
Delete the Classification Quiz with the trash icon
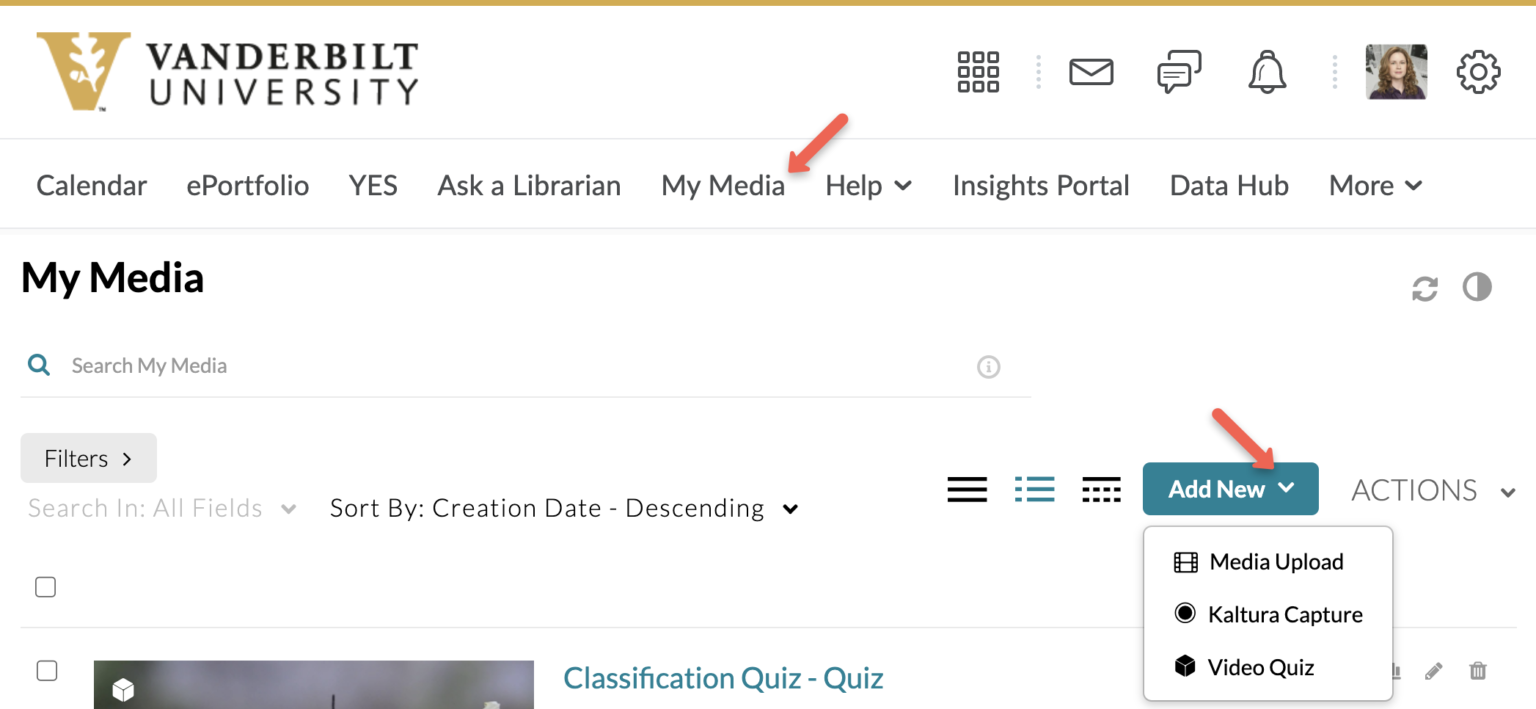[x=1477, y=671]
